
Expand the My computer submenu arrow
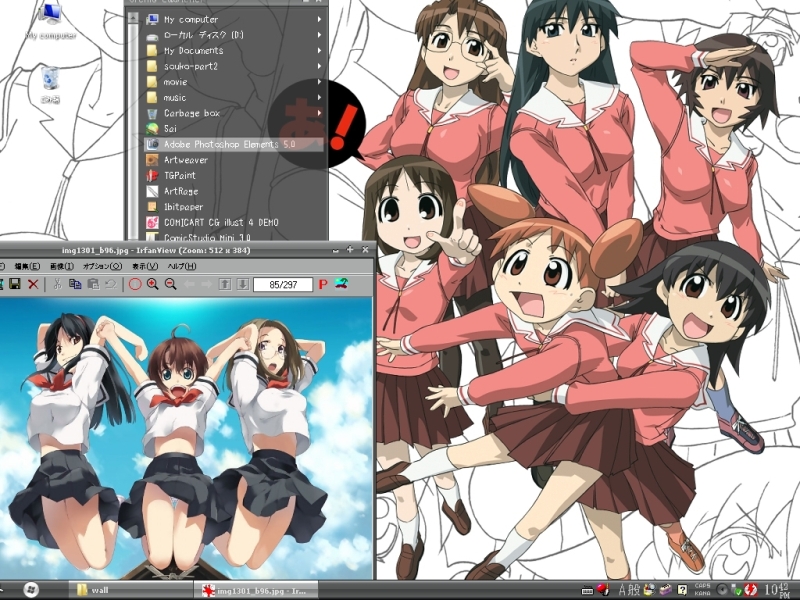319,19
